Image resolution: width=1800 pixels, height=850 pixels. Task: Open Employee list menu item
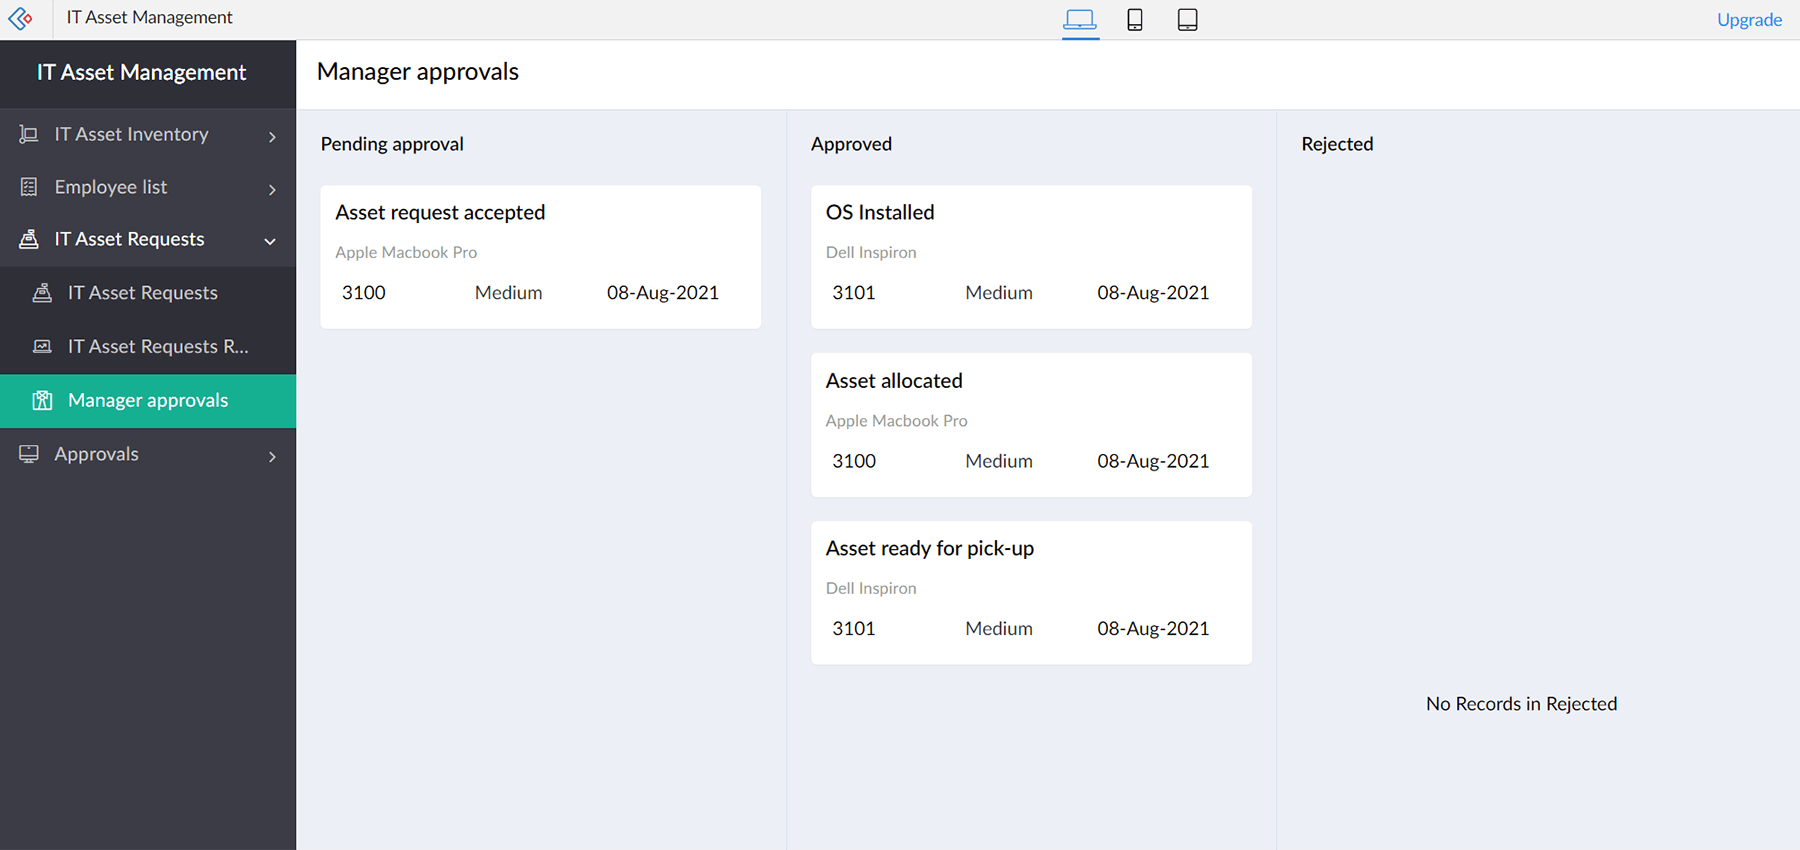148,187
